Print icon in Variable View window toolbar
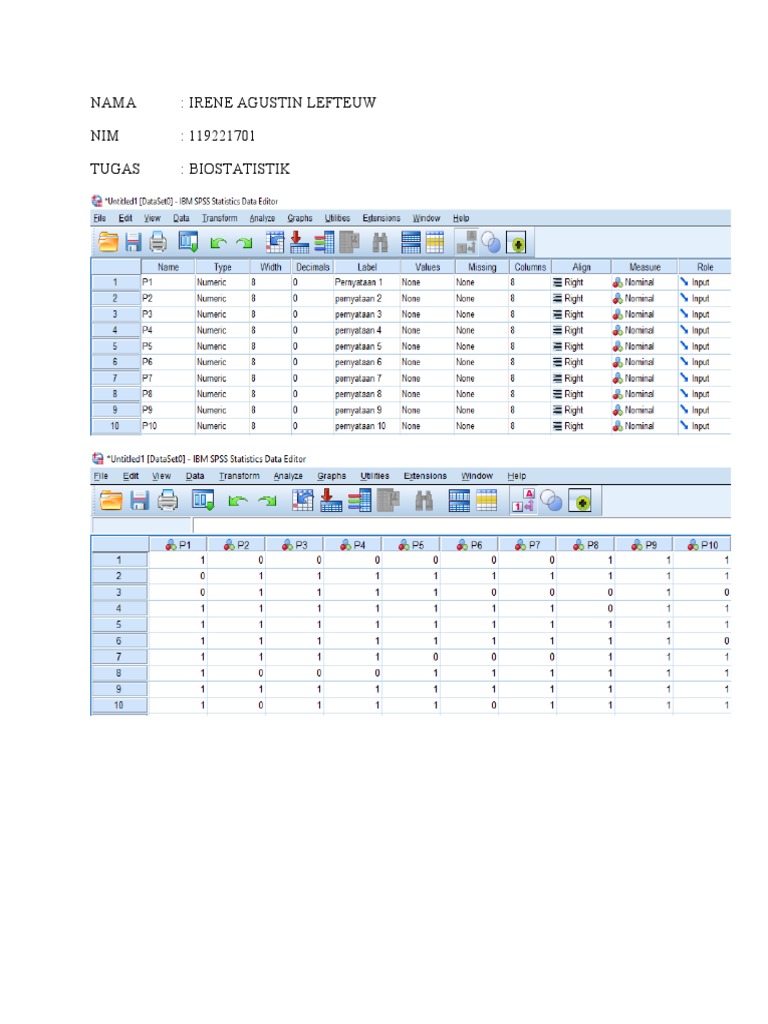768x1024 pixels. (158, 243)
